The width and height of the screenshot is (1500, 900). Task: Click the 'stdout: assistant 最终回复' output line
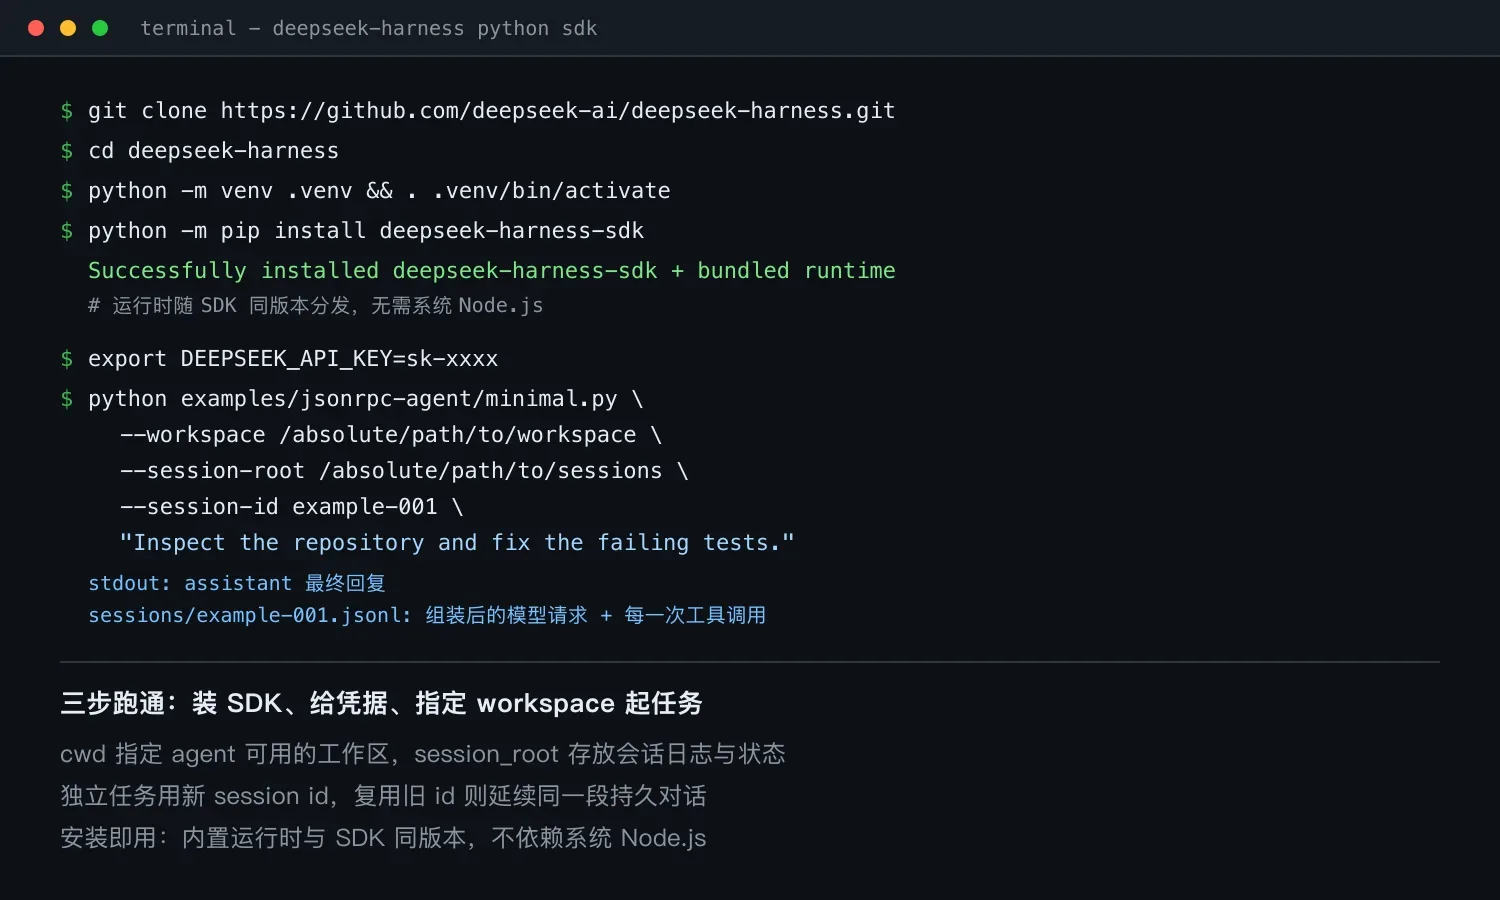(237, 583)
